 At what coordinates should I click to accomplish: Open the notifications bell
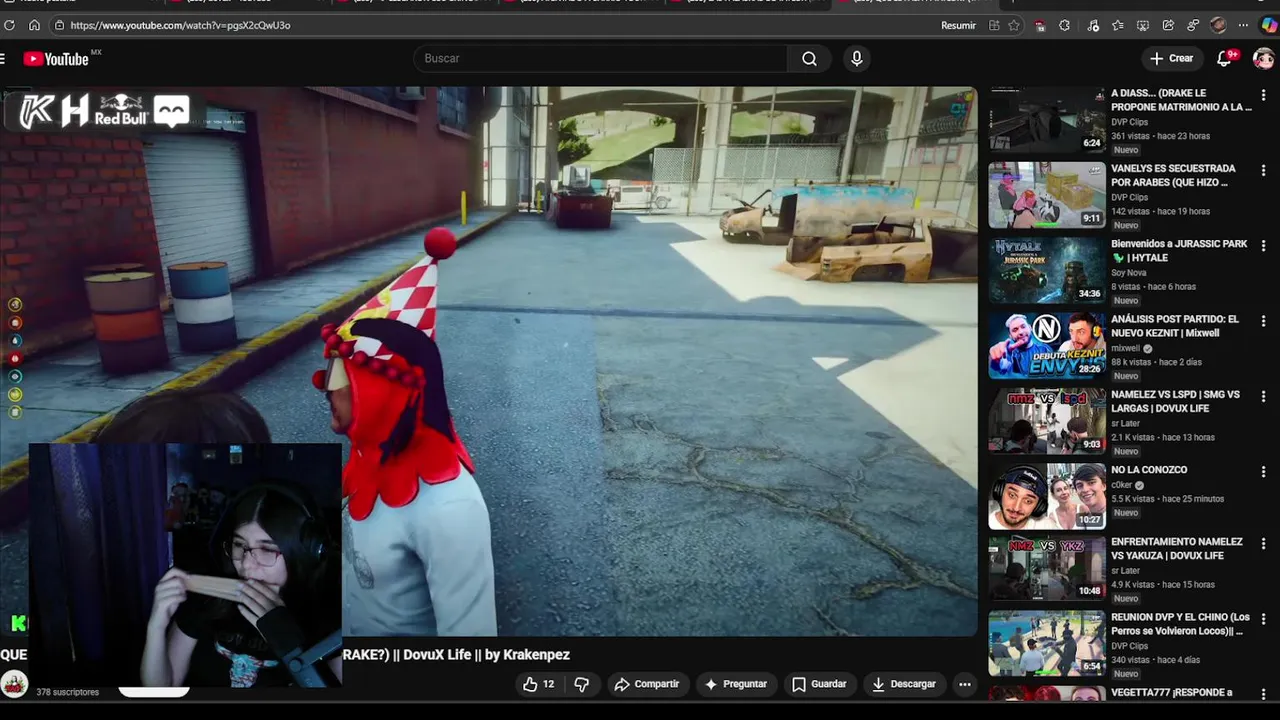(x=1224, y=59)
